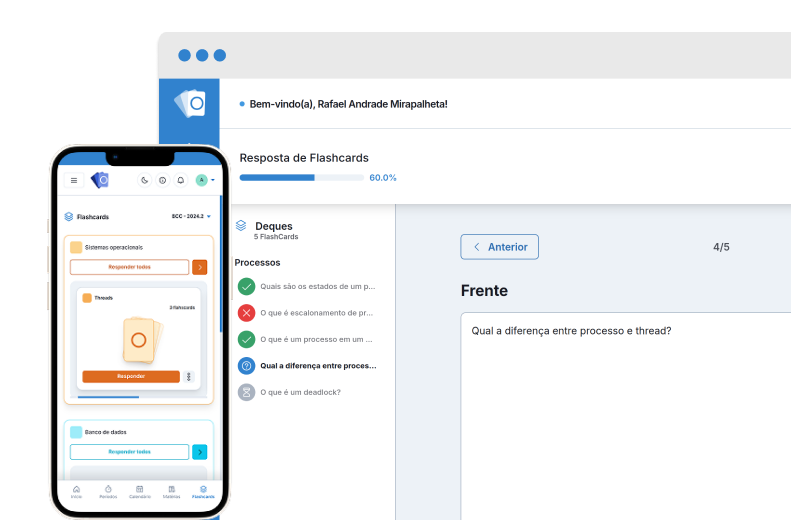Click the Anterior button
This screenshot has width=791, height=520.
coord(499,247)
